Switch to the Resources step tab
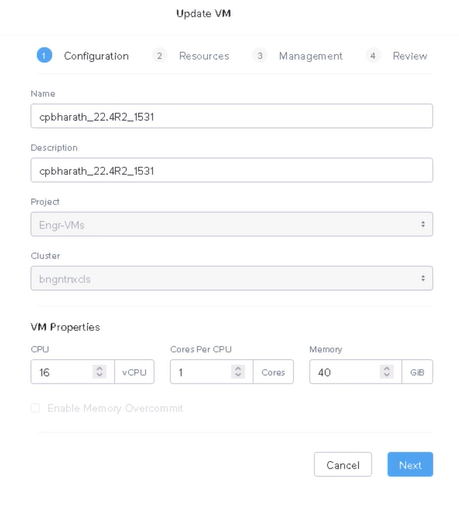Viewport: 459px width, 518px height. click(204, 56)
